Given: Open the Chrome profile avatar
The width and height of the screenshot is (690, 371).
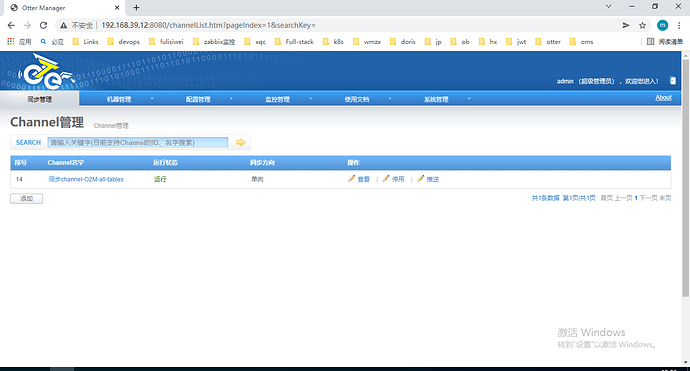Looking at the screenshot, I should 662,26.
